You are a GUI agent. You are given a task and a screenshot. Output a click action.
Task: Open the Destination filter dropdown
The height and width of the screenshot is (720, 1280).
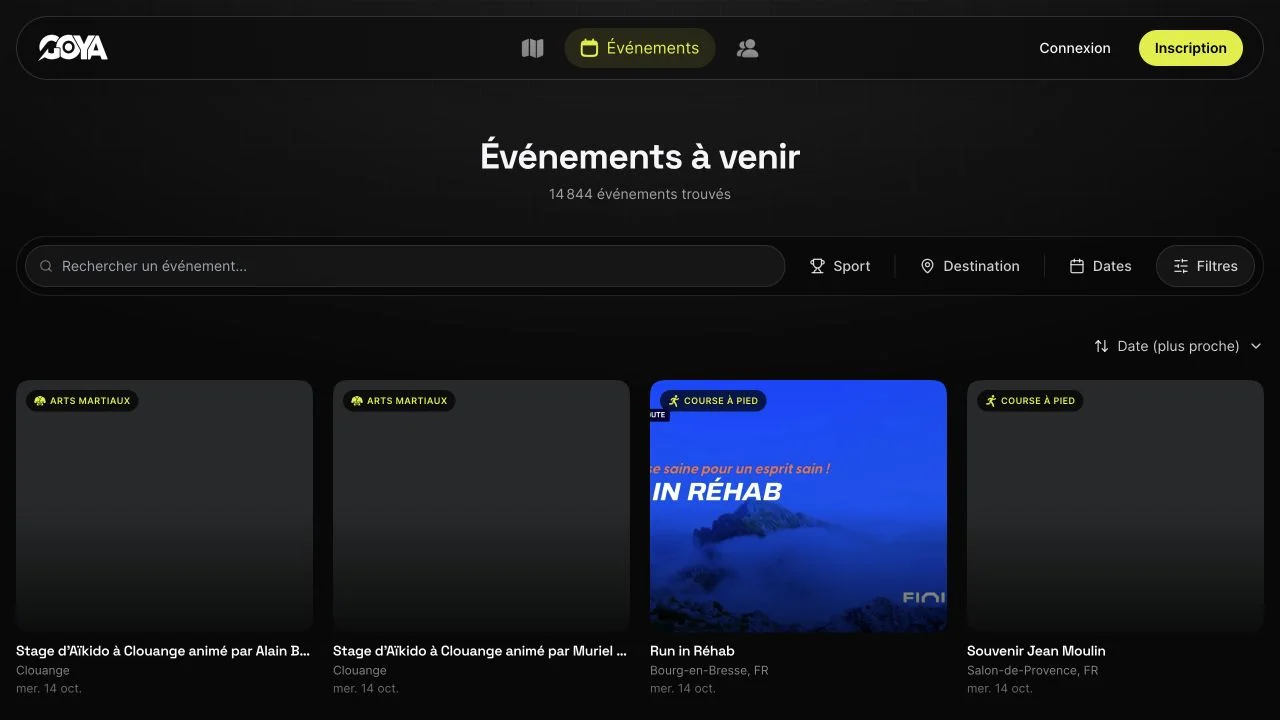tap(970, 266)
